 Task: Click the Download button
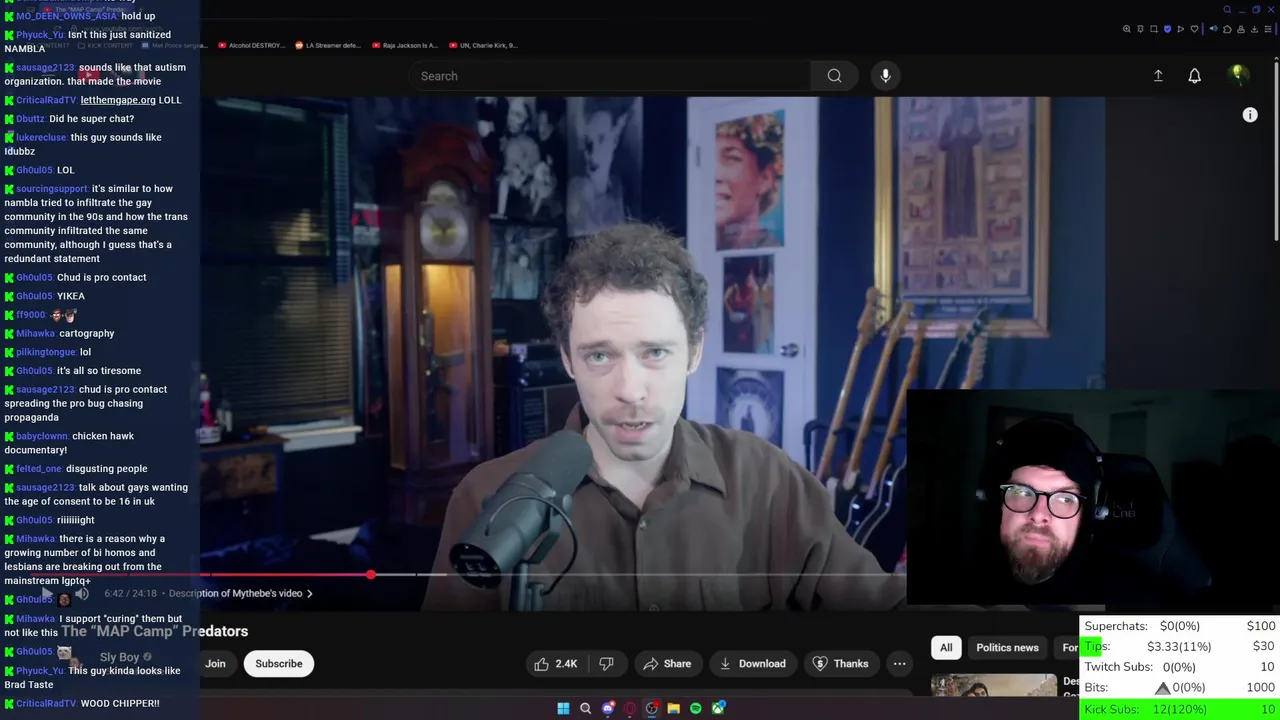click(752, 664)
